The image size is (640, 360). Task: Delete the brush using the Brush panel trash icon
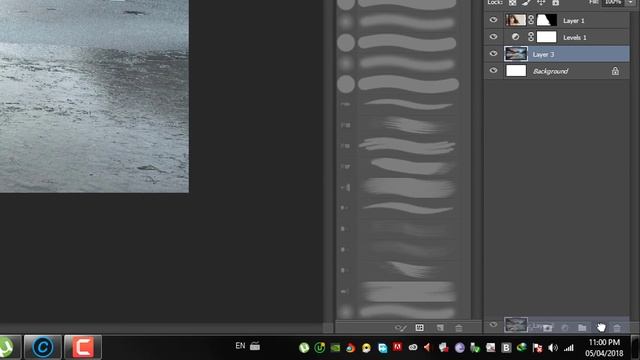[459, 327]
